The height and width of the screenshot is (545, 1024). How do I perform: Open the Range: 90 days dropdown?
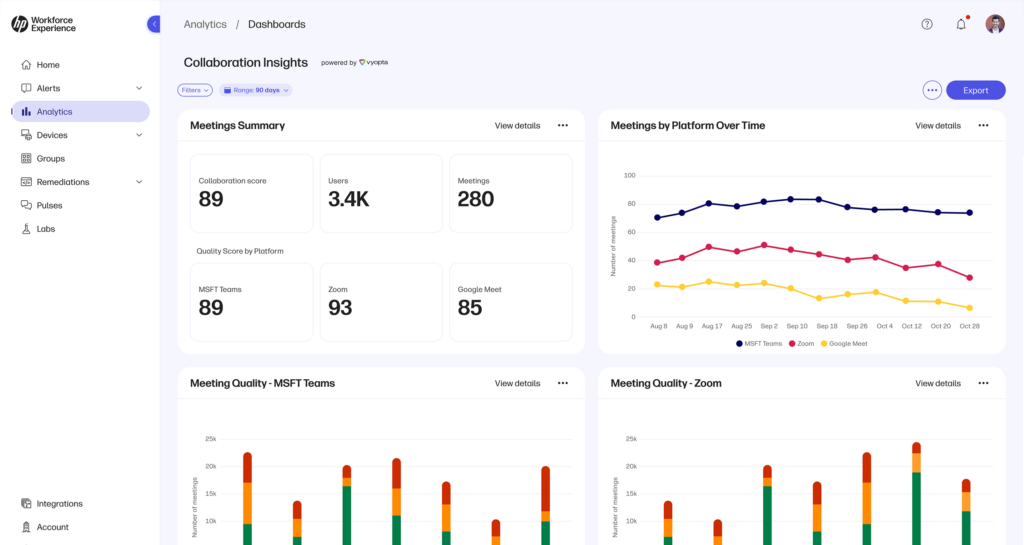click(x=256, y=90)
